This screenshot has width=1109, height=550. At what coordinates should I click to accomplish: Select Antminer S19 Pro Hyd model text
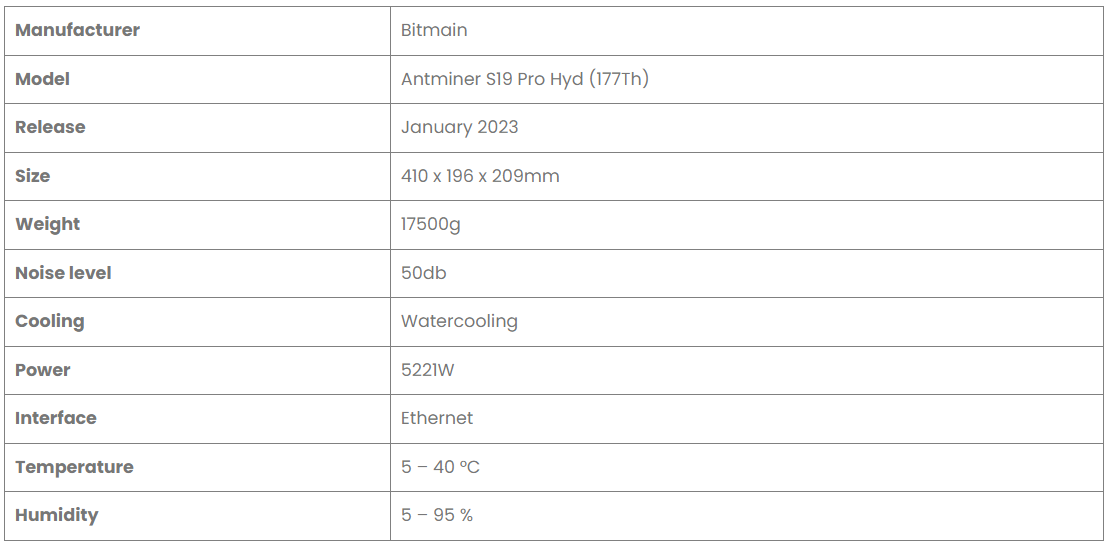pyautogui.click(x=524, y=79)
